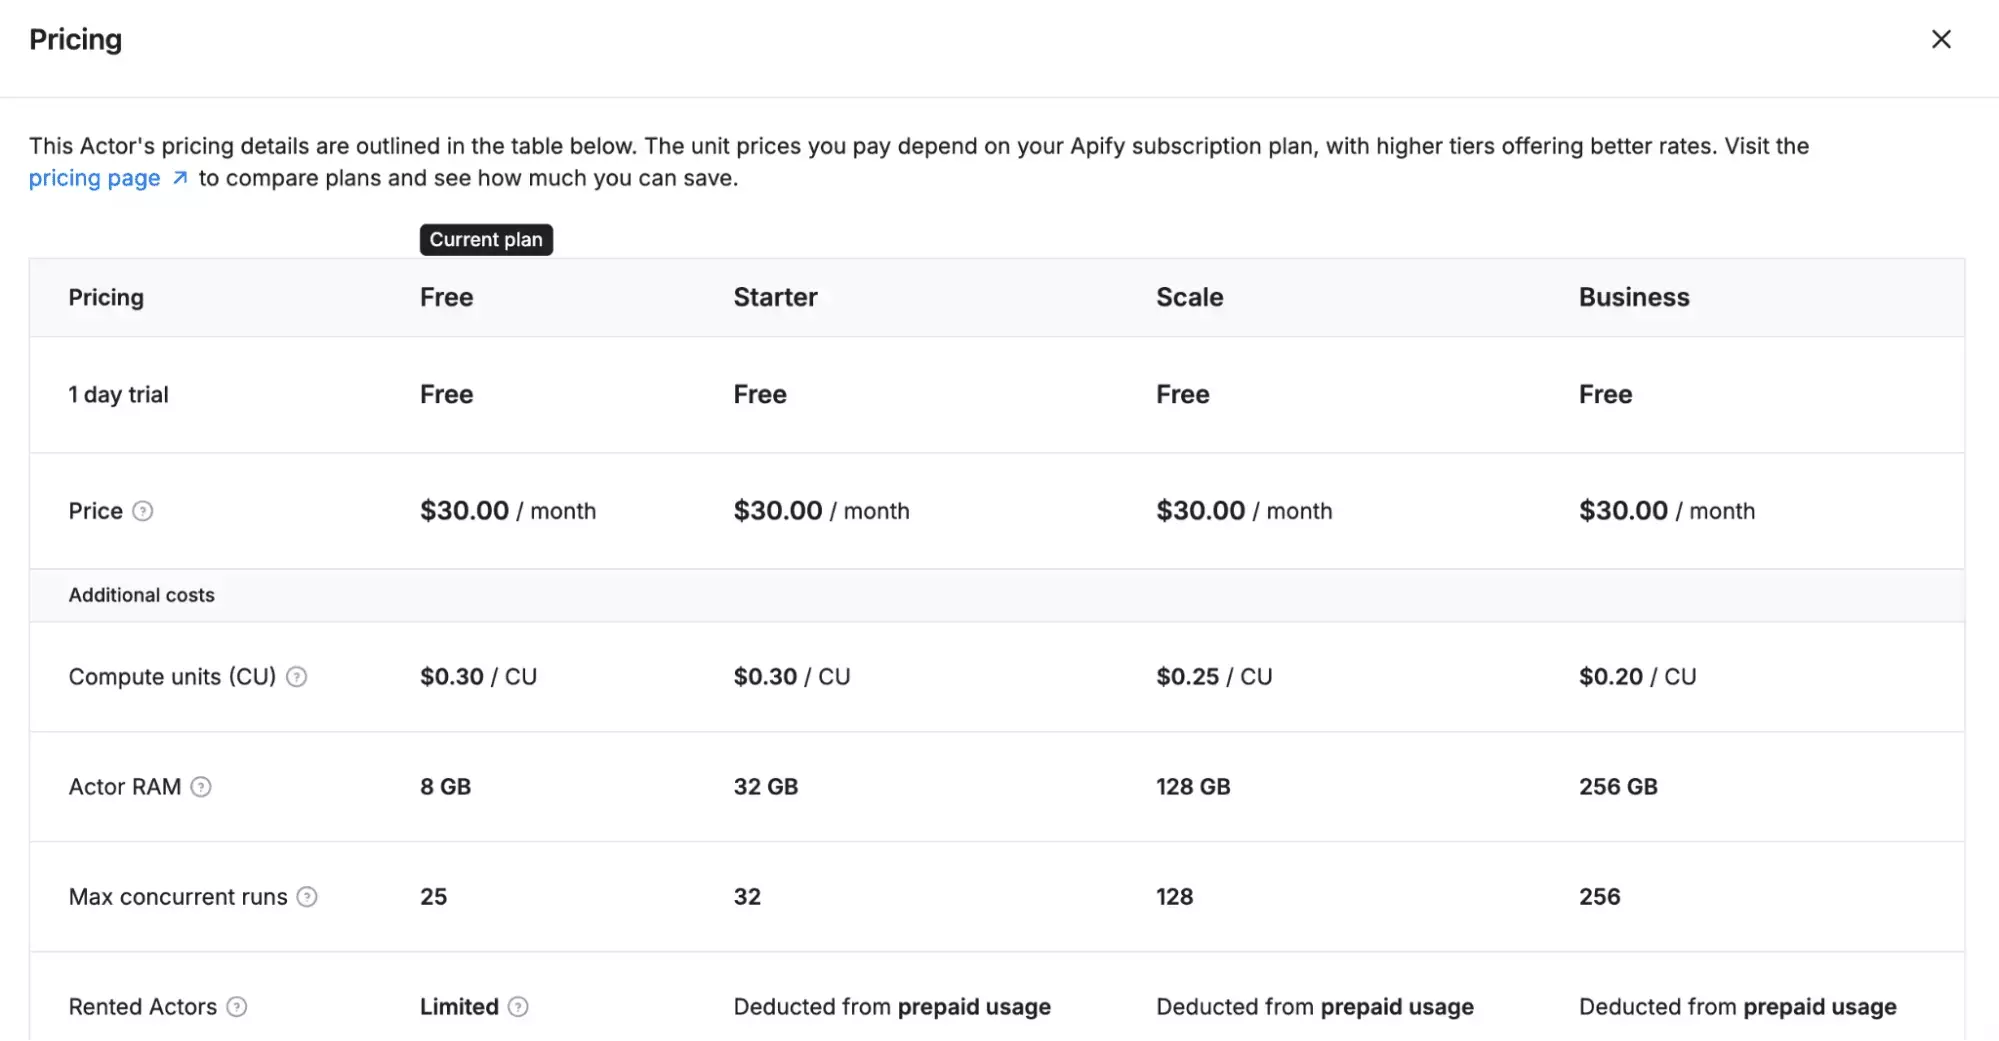Screen dimensions: 1999x1041
Task: Close the Pricing dialog
Action: point(1942,39)
